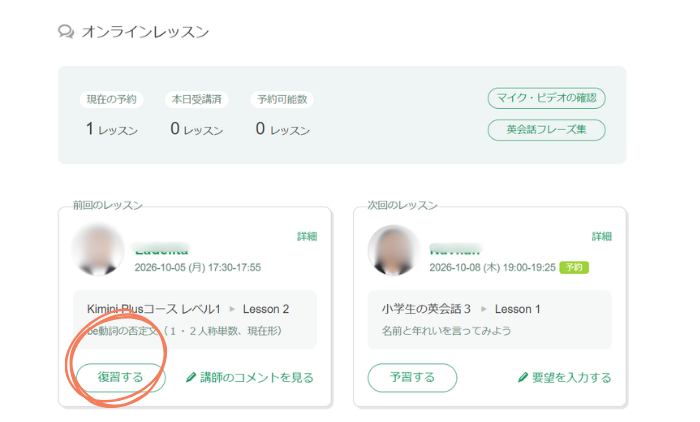Screen dimensions: 700x422
Task: Click Kimini Plusコース レベル1 text
Action: click(x=154, y=309)
